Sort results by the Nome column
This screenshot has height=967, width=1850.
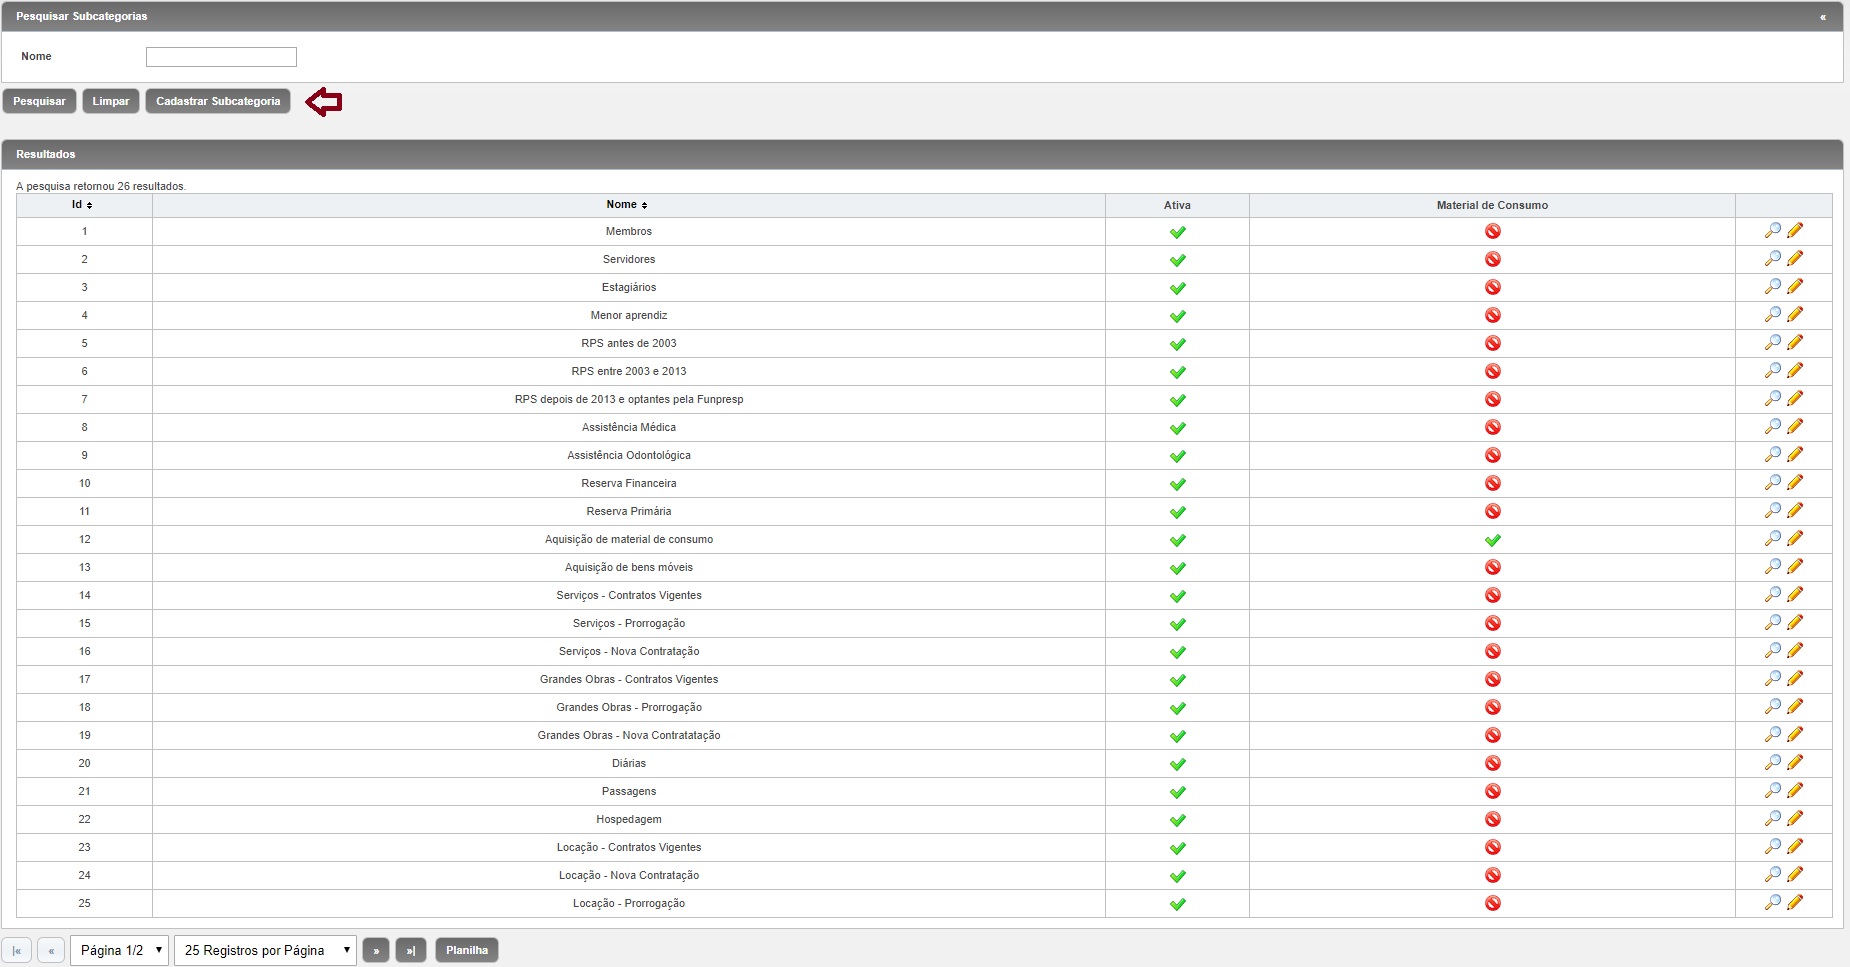click(627, 205)
